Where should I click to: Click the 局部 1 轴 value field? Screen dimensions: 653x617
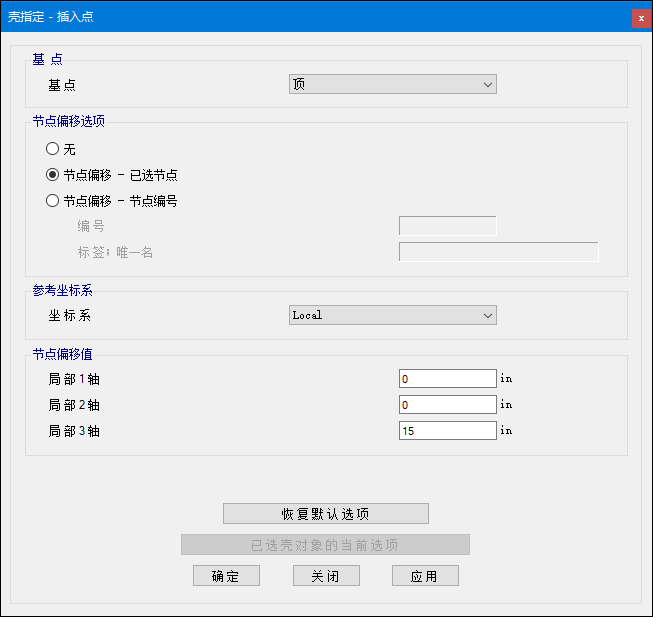[447, 379]
